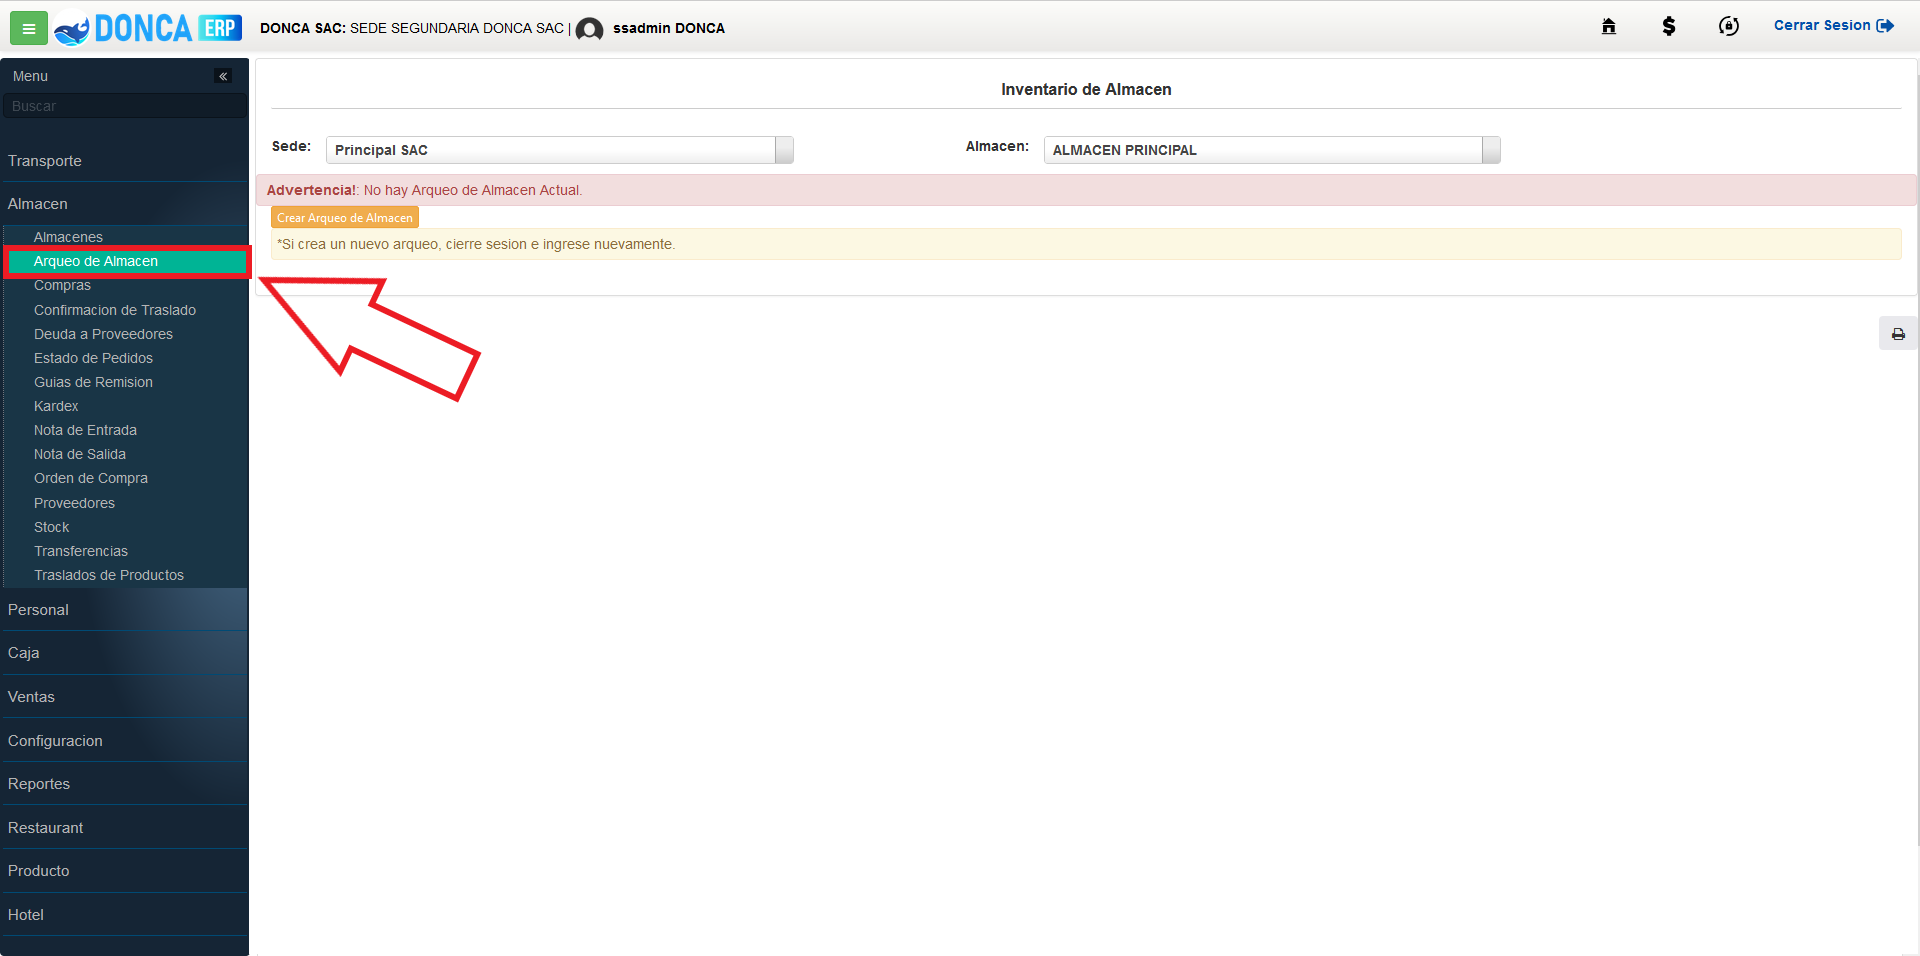Click Cerrar Sesion logout link
Viewport: 1920px width, 956px height.
pos(1834,25)
